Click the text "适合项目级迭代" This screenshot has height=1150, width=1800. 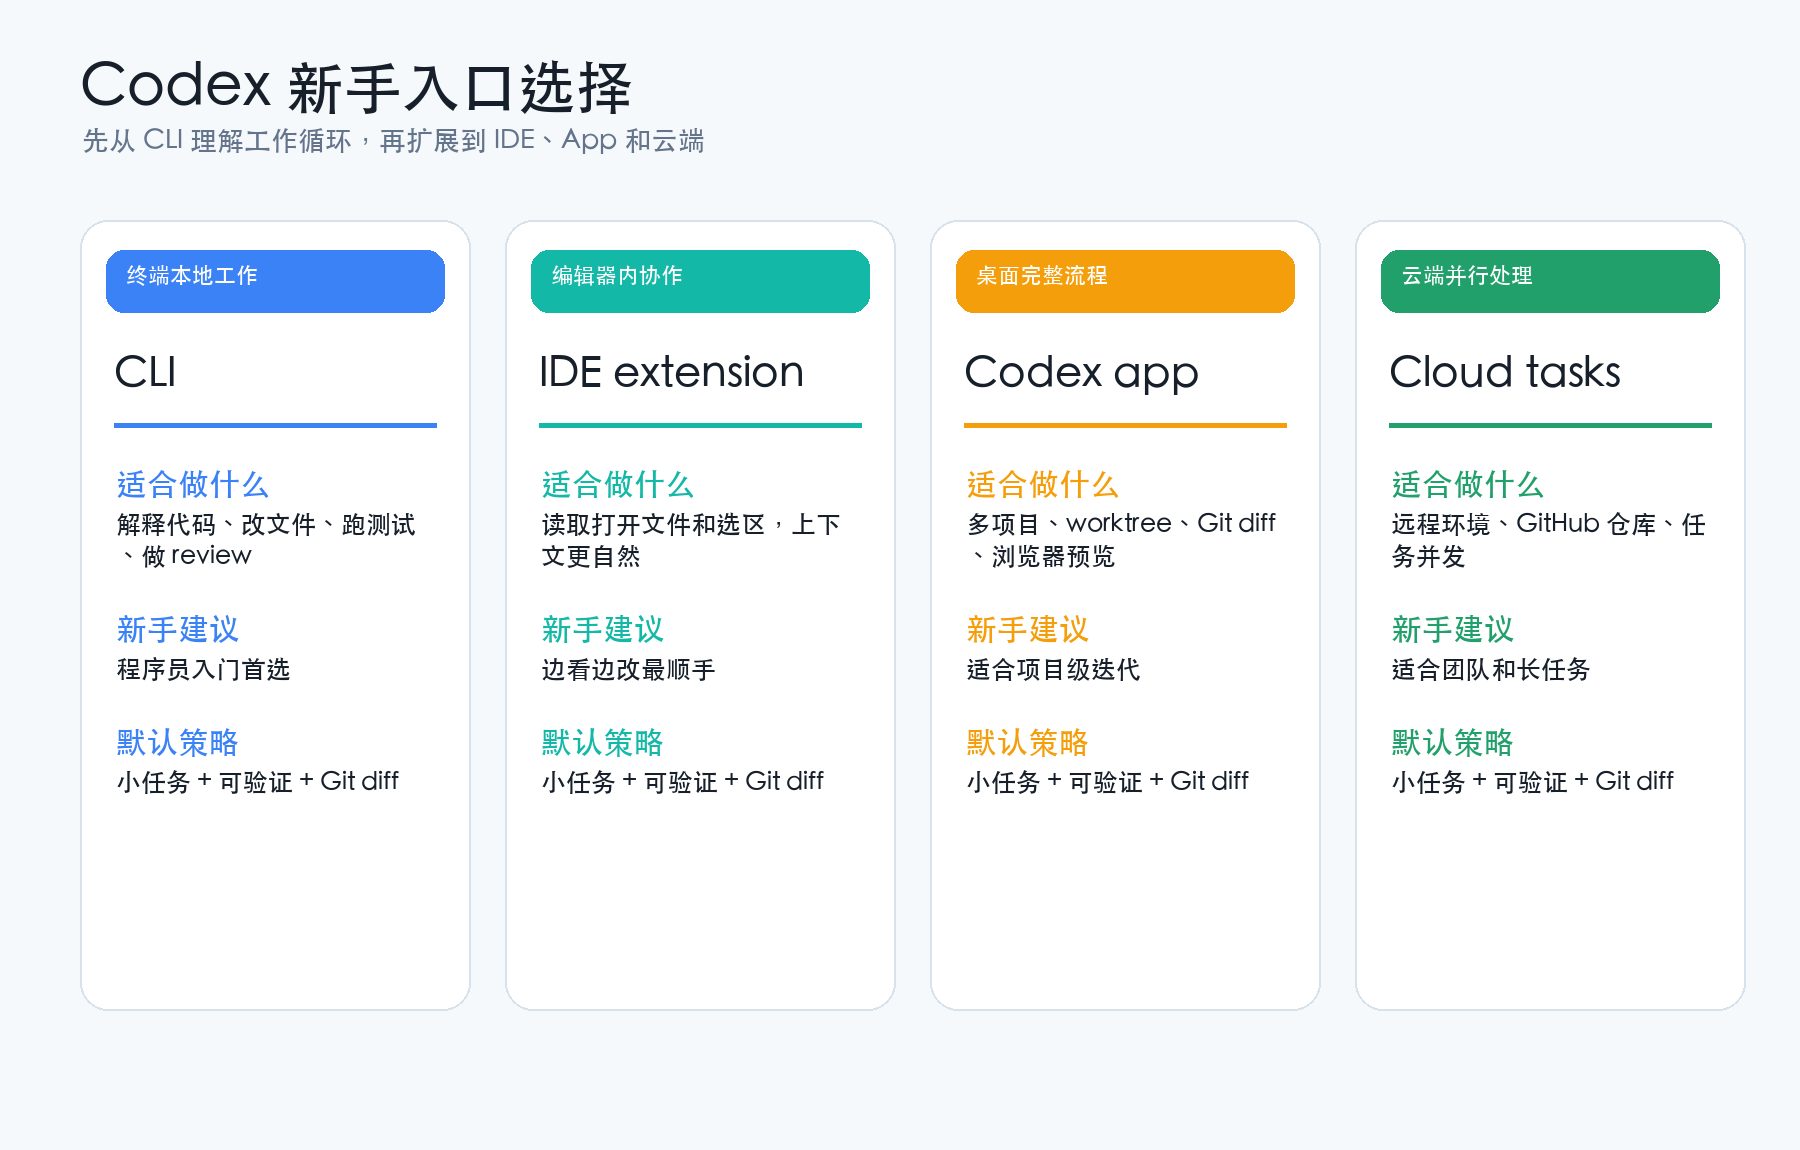tap(1053, 670)
